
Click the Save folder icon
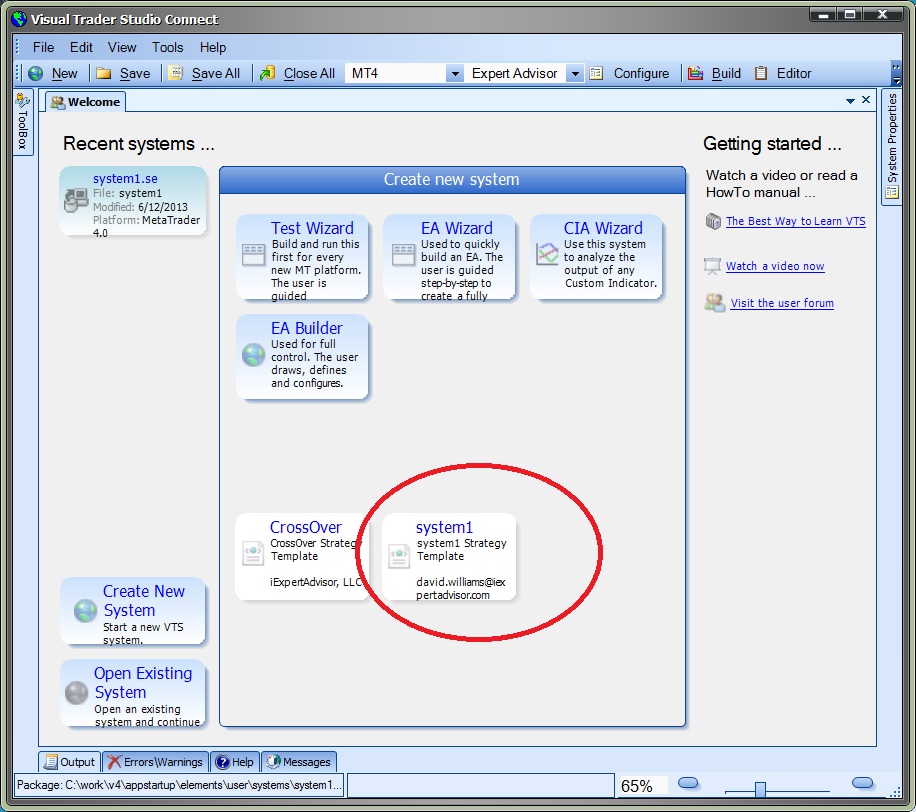point(104,73)
